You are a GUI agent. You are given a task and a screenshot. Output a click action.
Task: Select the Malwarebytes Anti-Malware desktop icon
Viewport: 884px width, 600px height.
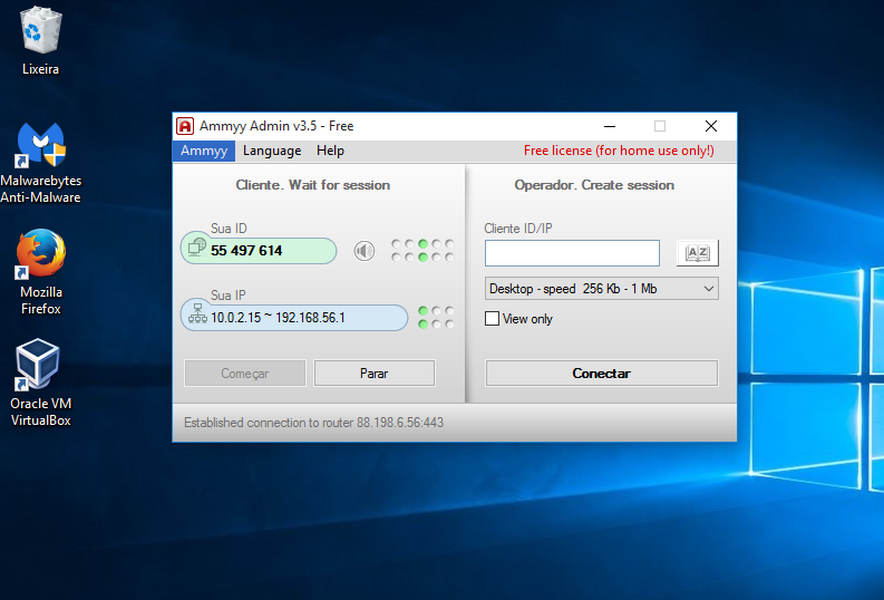41,163
